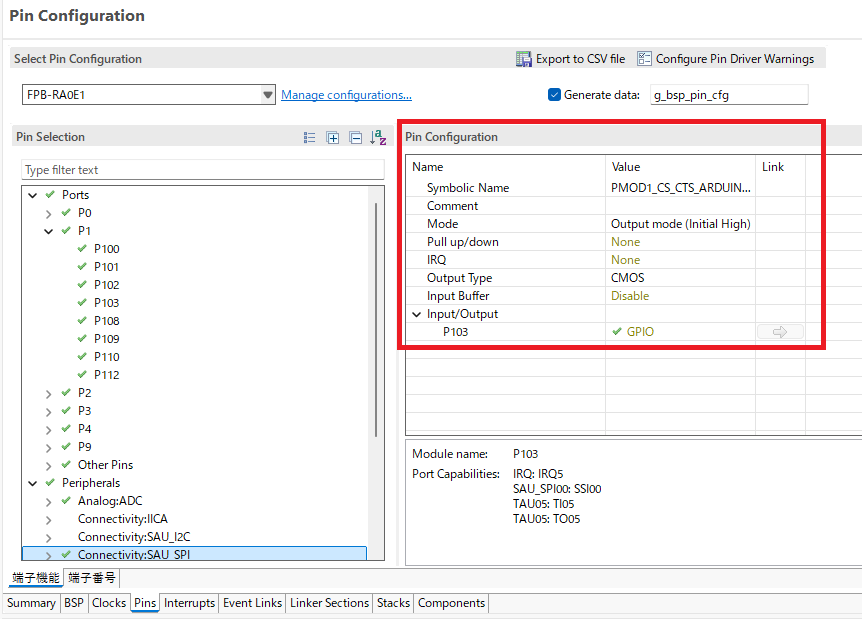
Task: Click the Type filter text field
Action: click(202, 170)
